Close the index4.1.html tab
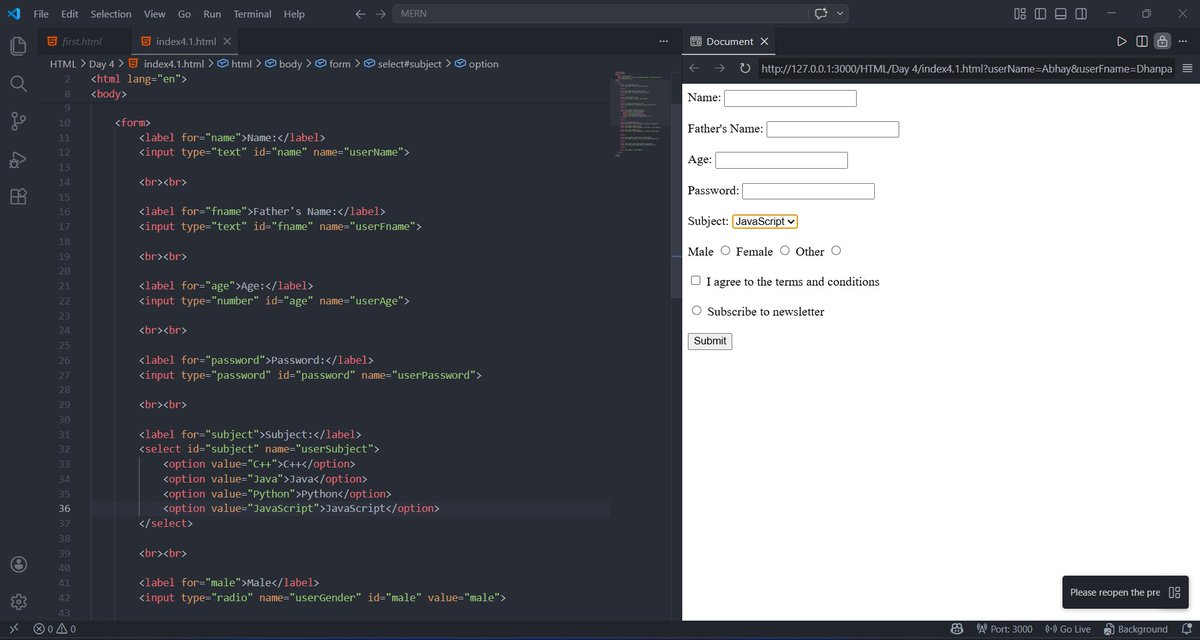 pyautogui.click(x=227, y=41)
